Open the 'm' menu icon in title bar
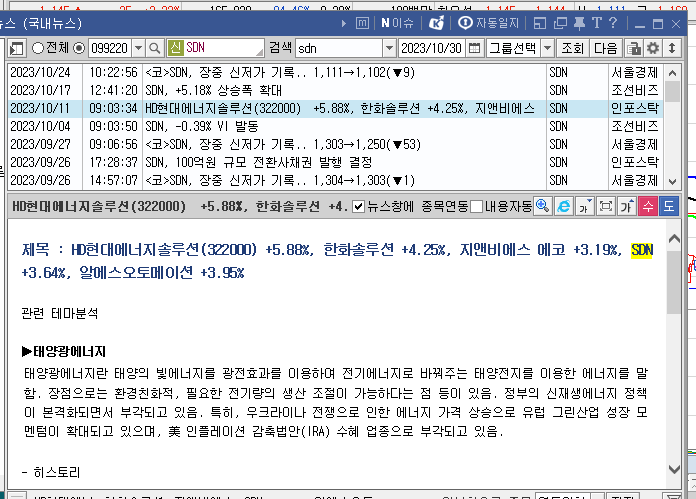 pos(362,23)
